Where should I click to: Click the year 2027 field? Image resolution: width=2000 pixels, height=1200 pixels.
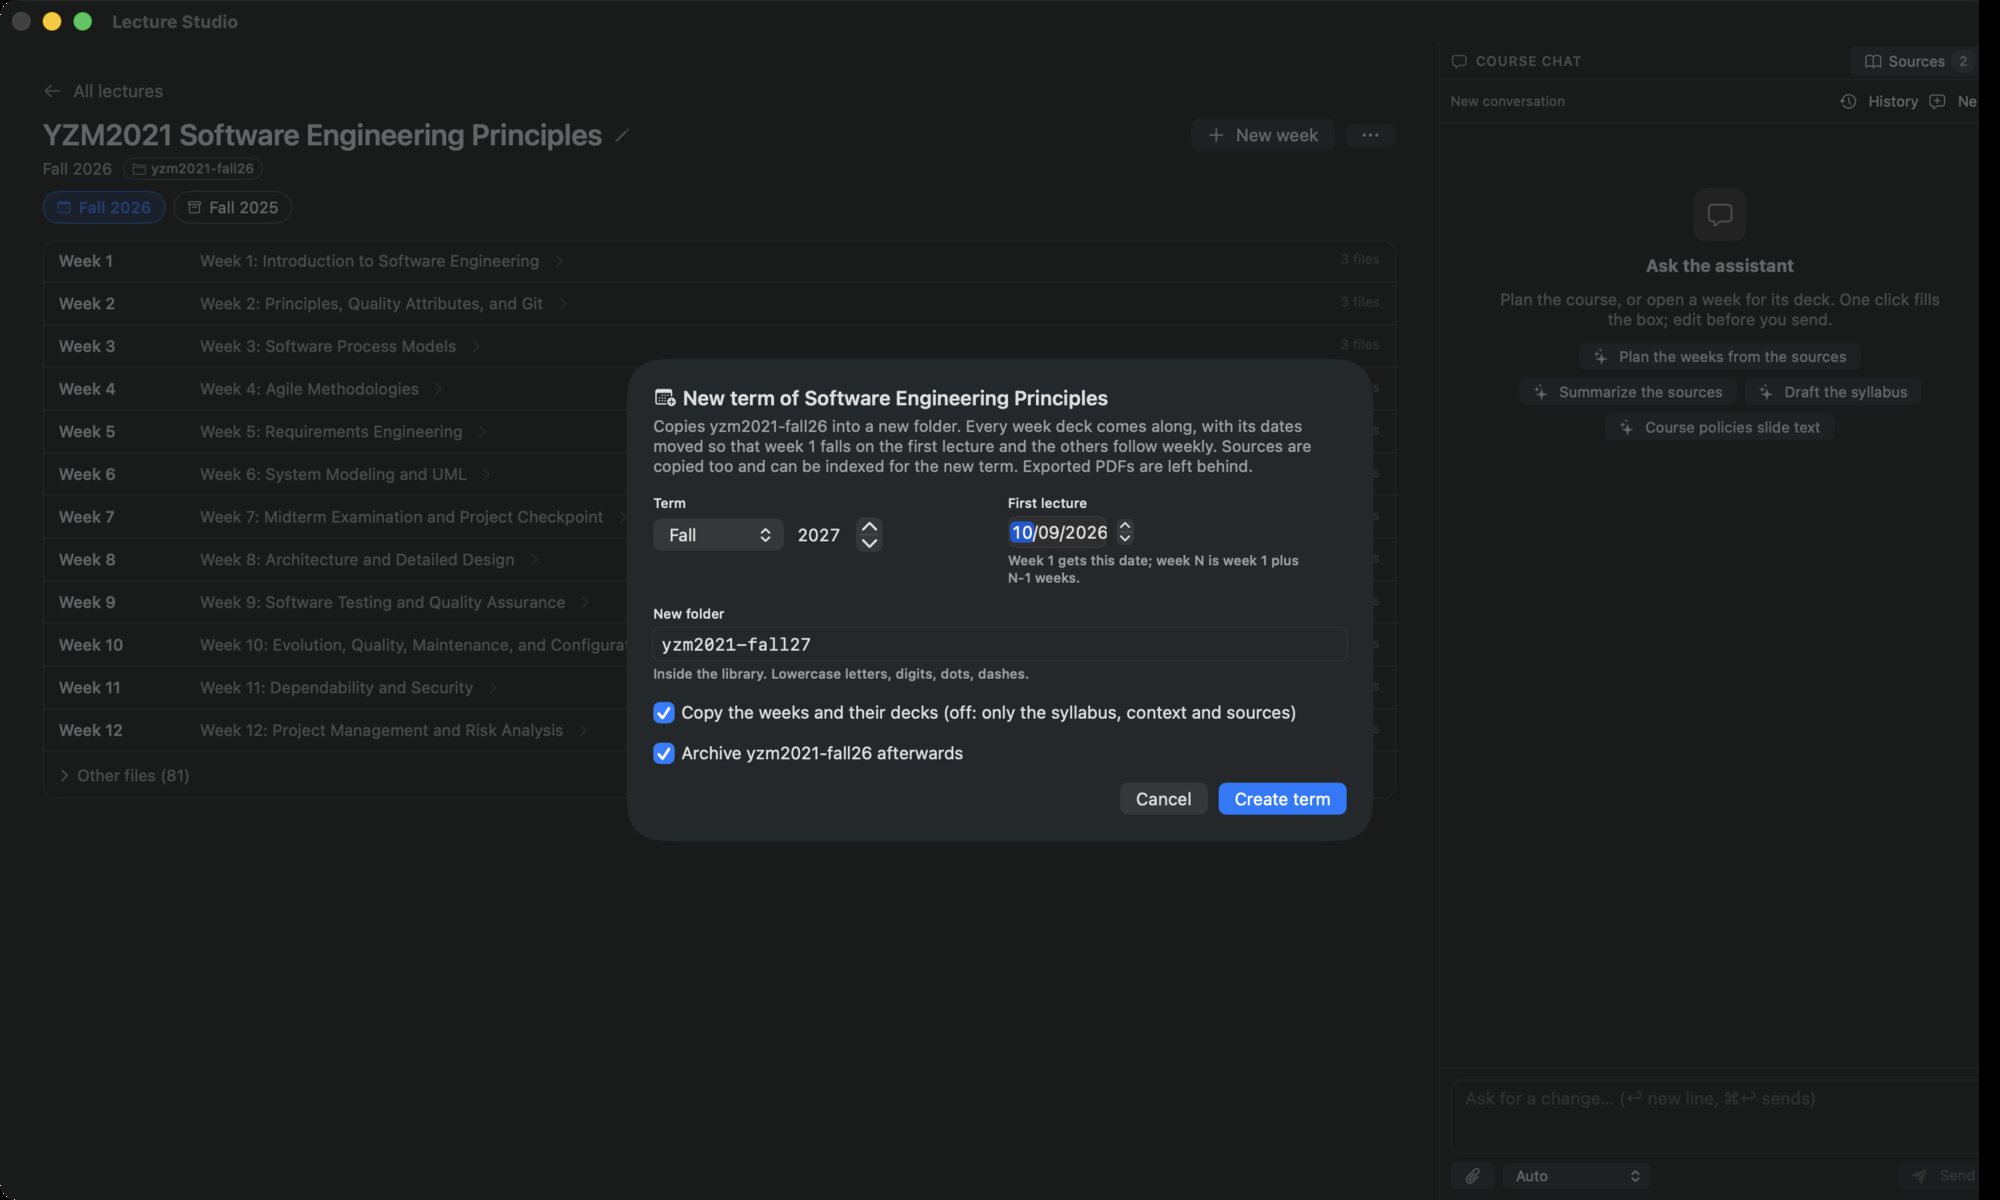(819, 535)
